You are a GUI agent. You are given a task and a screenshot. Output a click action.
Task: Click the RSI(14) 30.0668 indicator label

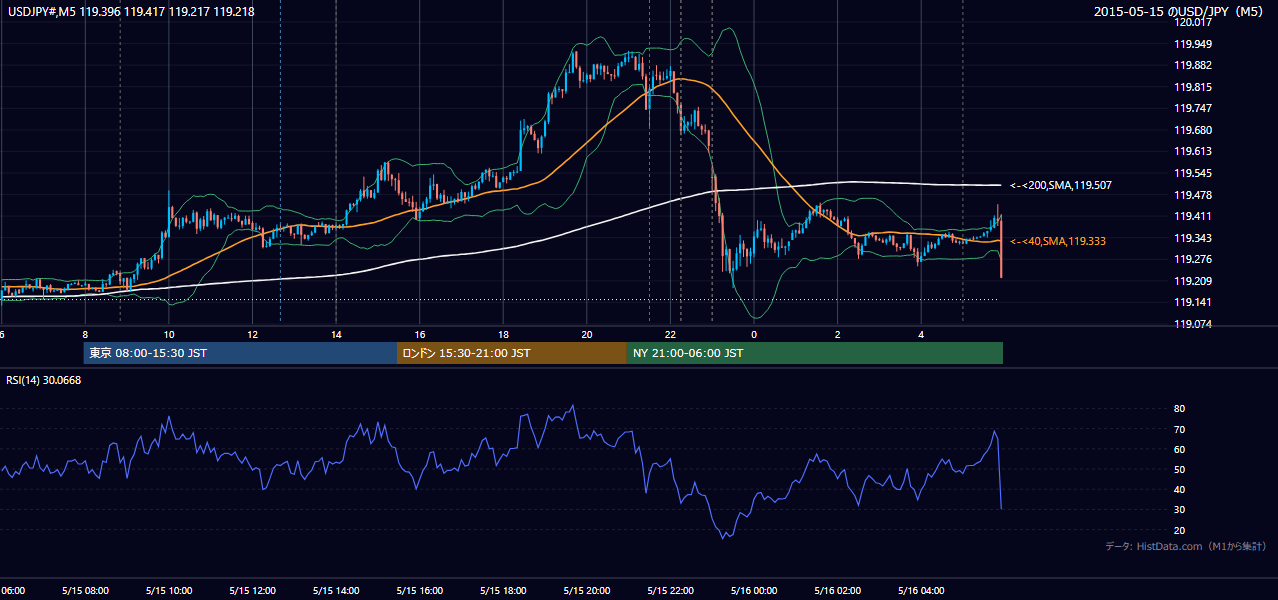[44, 380]
